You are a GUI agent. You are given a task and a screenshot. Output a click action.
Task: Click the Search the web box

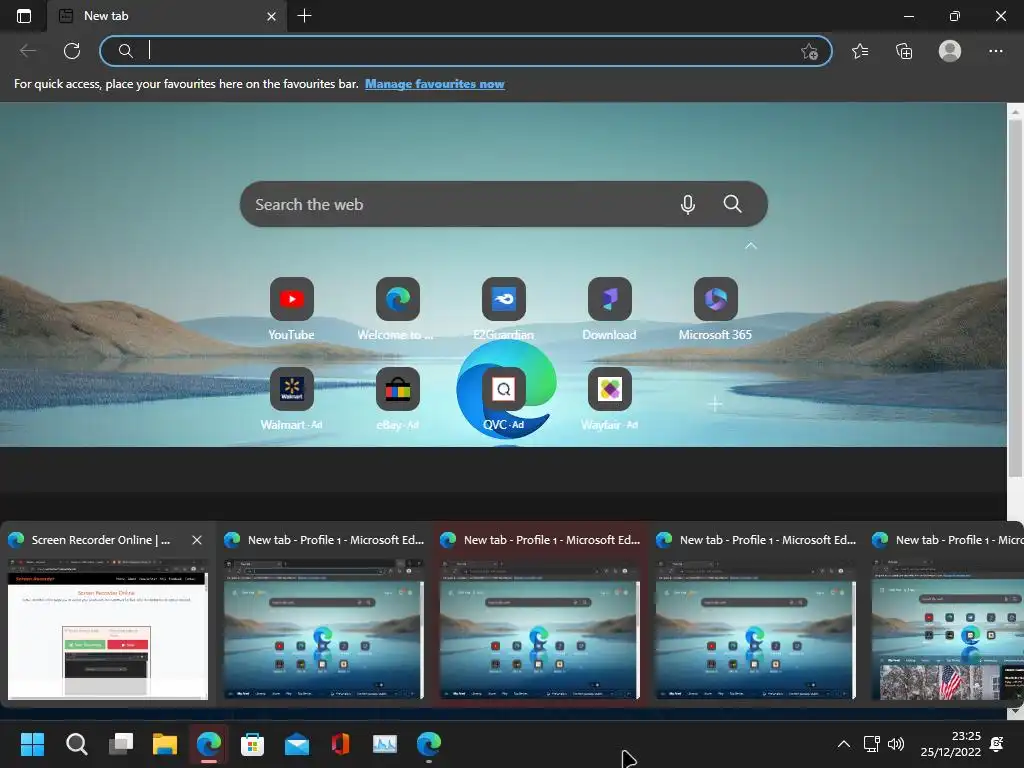point(504,204)
